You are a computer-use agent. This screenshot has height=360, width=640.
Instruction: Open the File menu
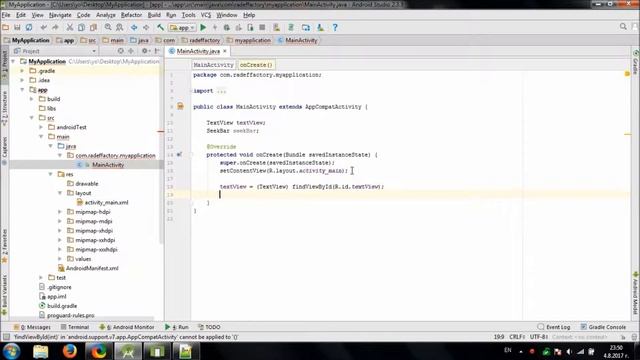[x=6, y=15]
